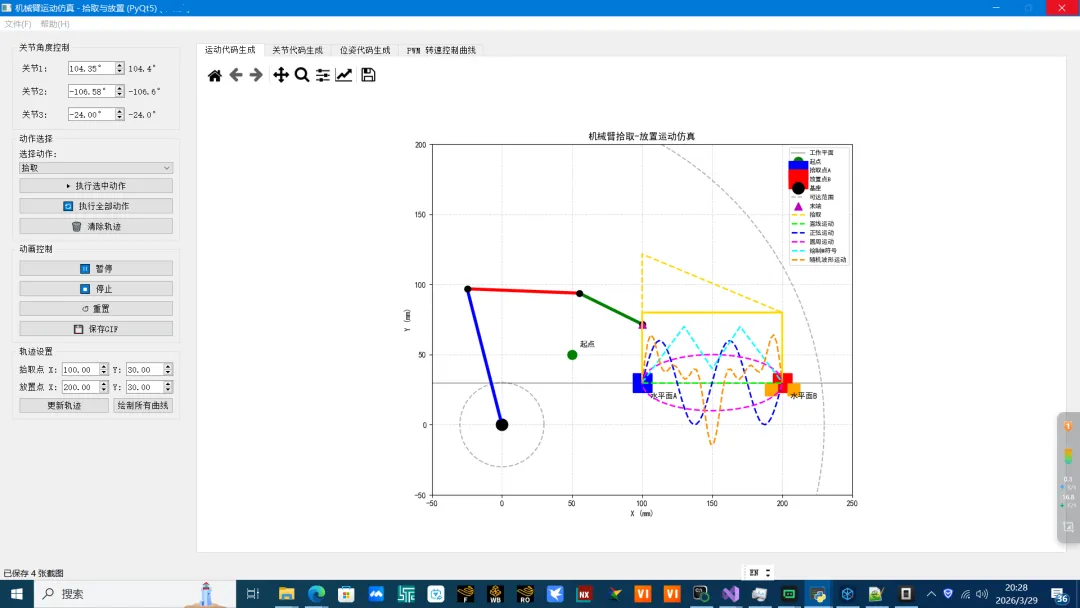
Task: Toggle the EN input language indicator
Action: coord(759,572)
